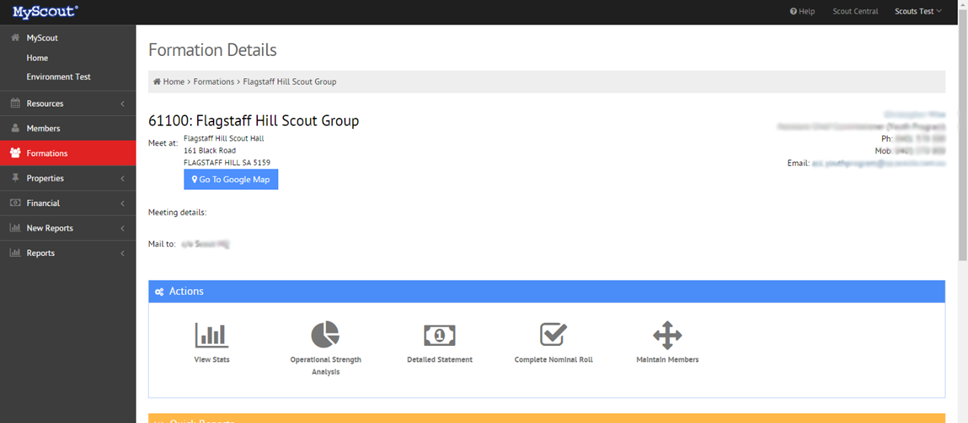968x423 pixels.
Task: Expand the Financial sidebar menu
Action: 68,203
